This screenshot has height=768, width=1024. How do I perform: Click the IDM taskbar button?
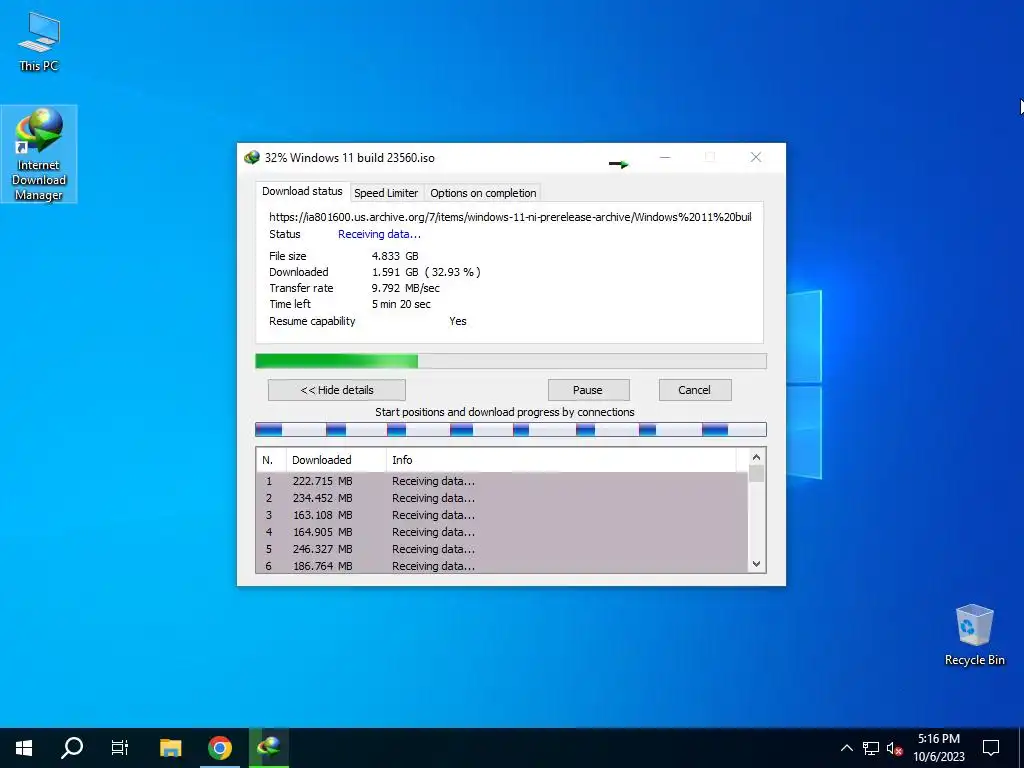[268, 748]
